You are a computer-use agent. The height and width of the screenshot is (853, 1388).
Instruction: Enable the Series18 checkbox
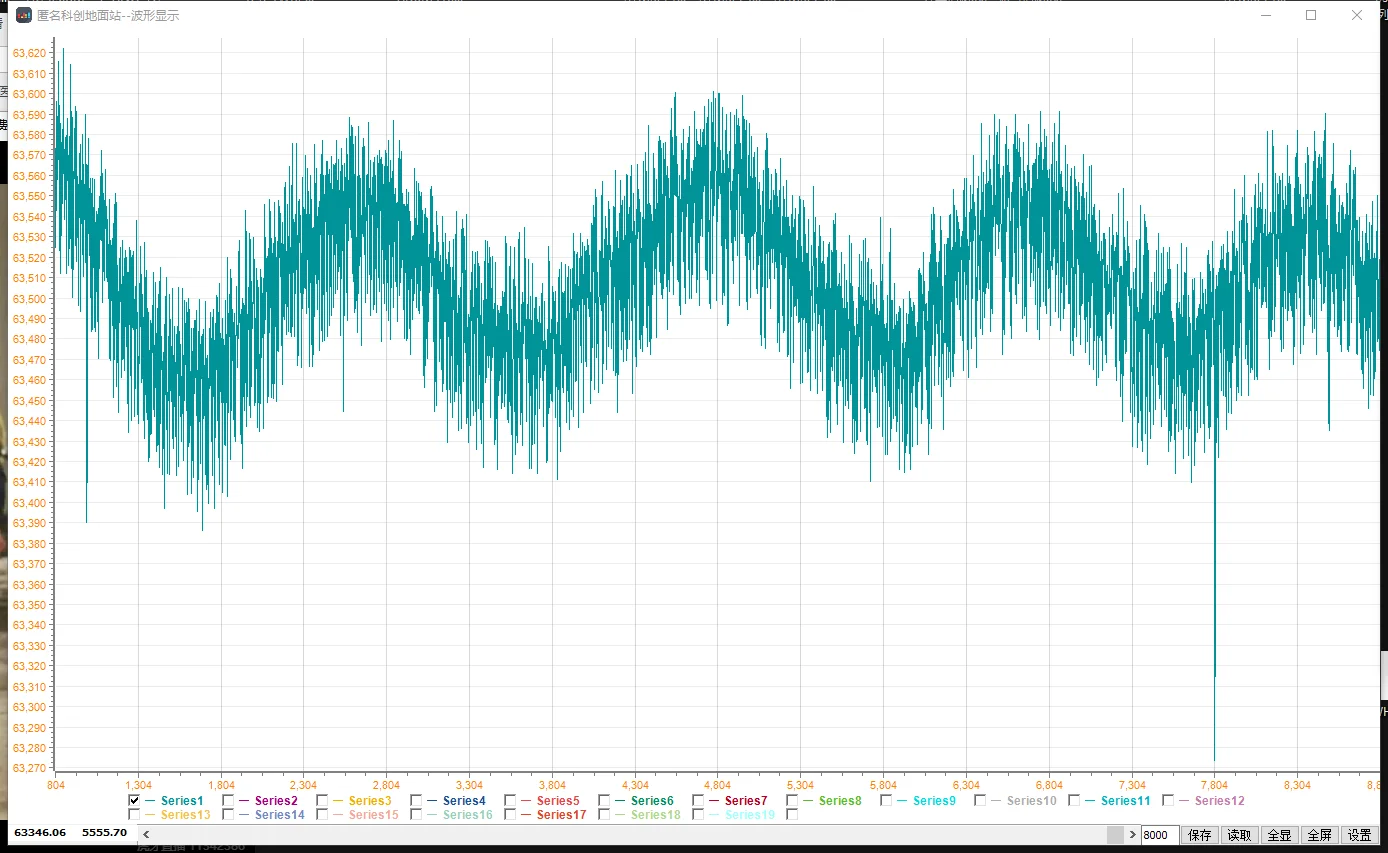coord(604,815)
